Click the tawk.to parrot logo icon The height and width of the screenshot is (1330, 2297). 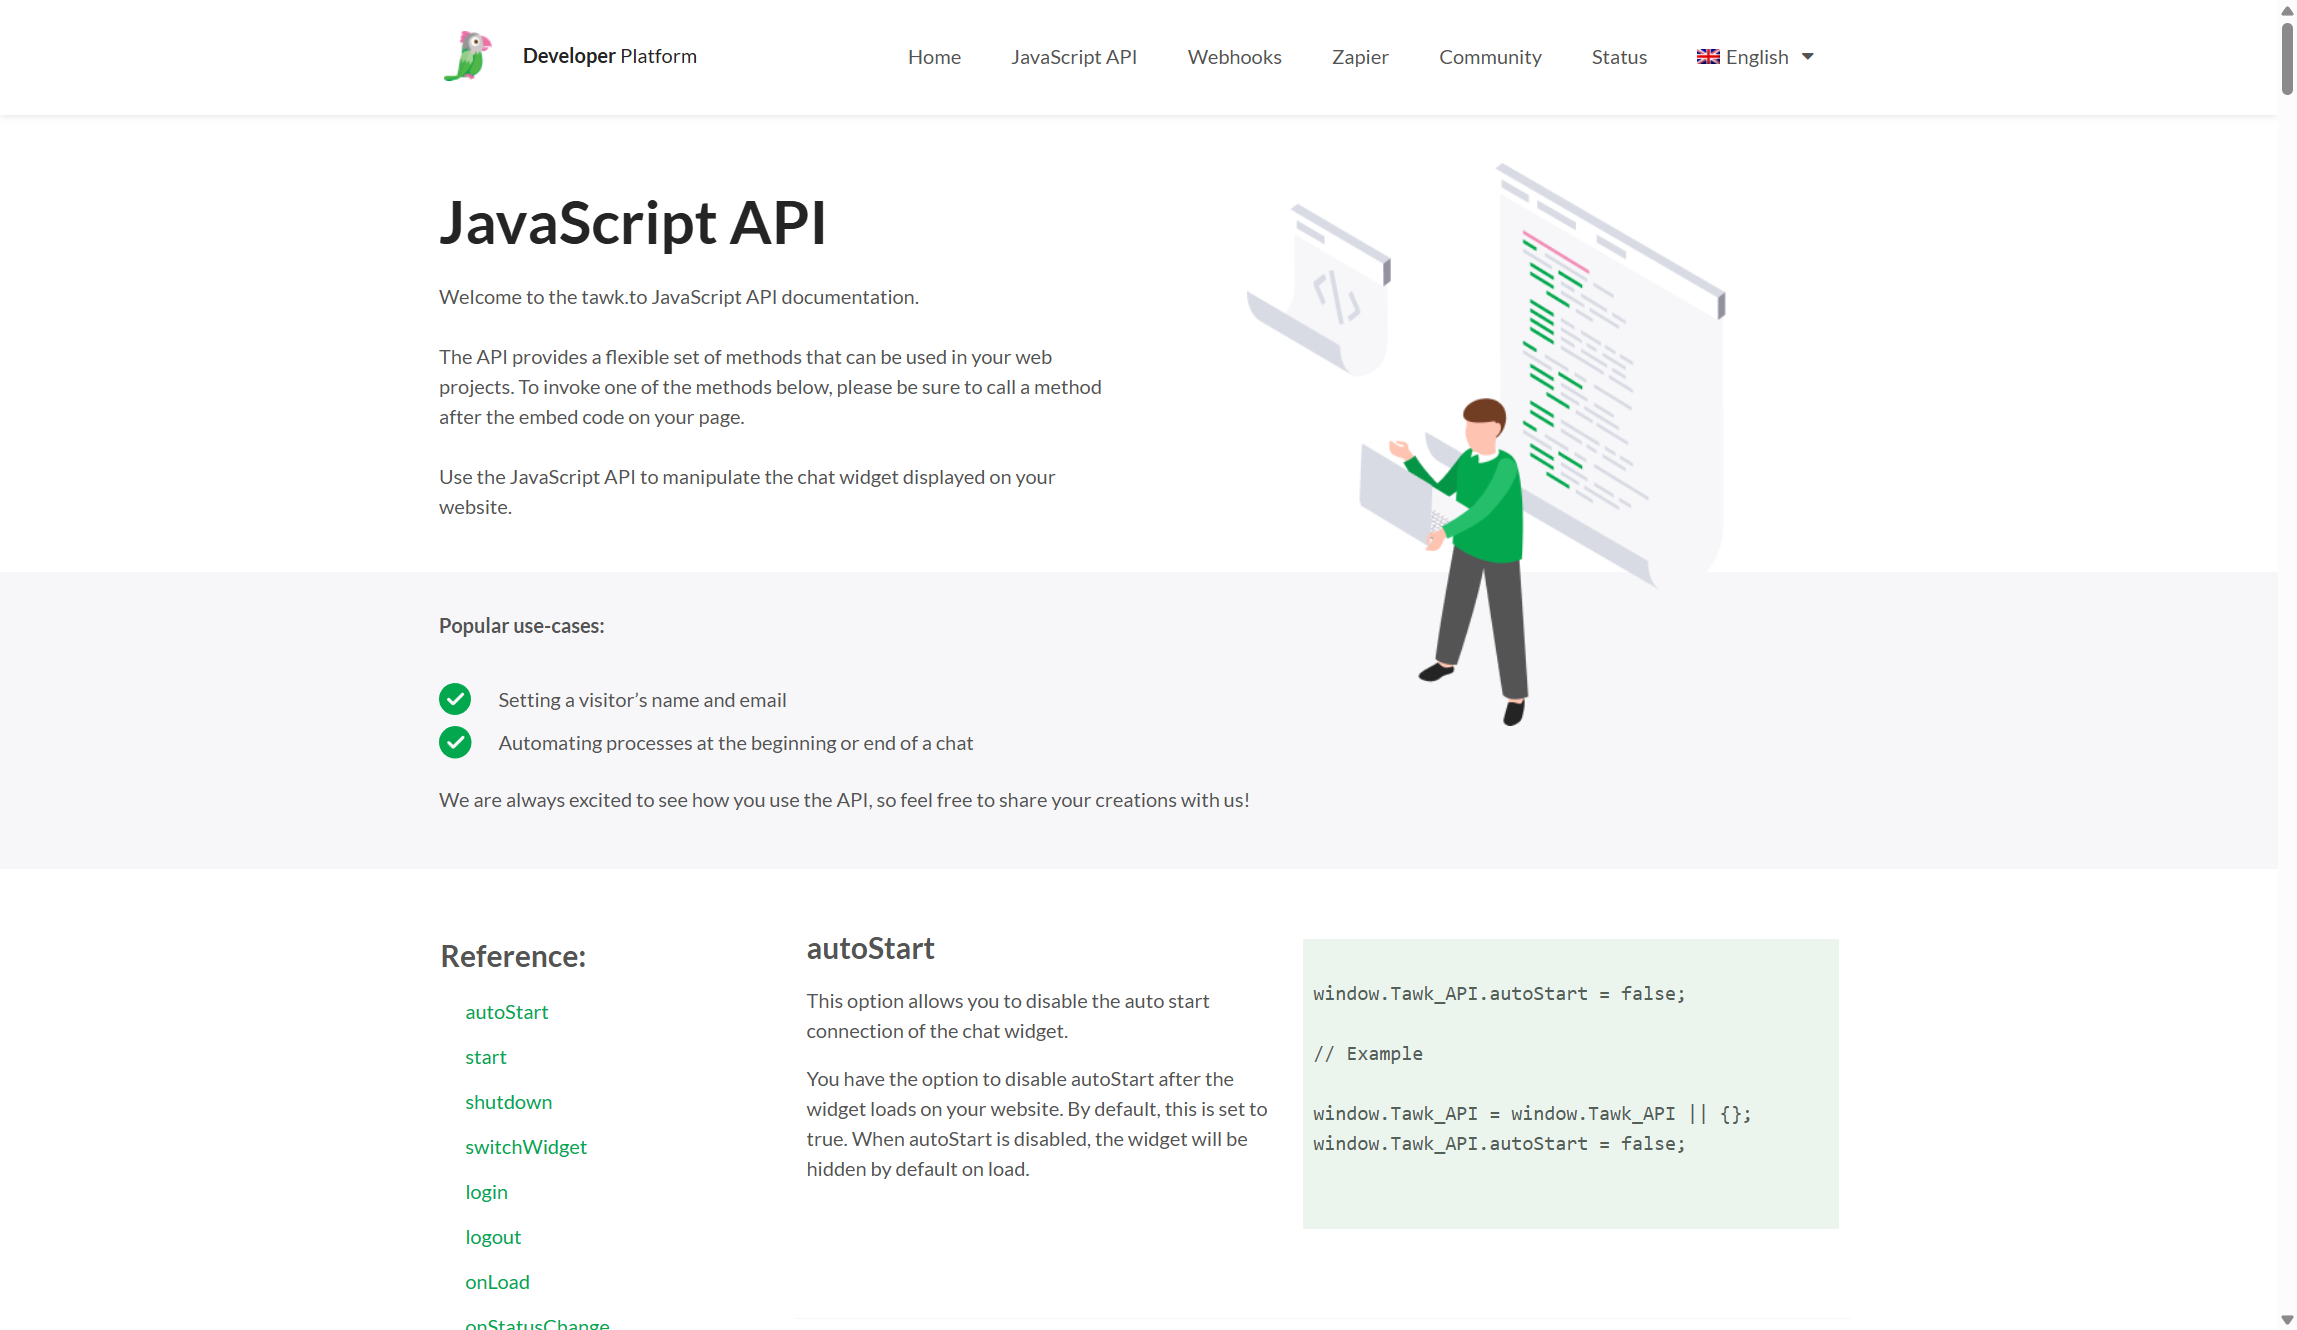click(468, 56)
